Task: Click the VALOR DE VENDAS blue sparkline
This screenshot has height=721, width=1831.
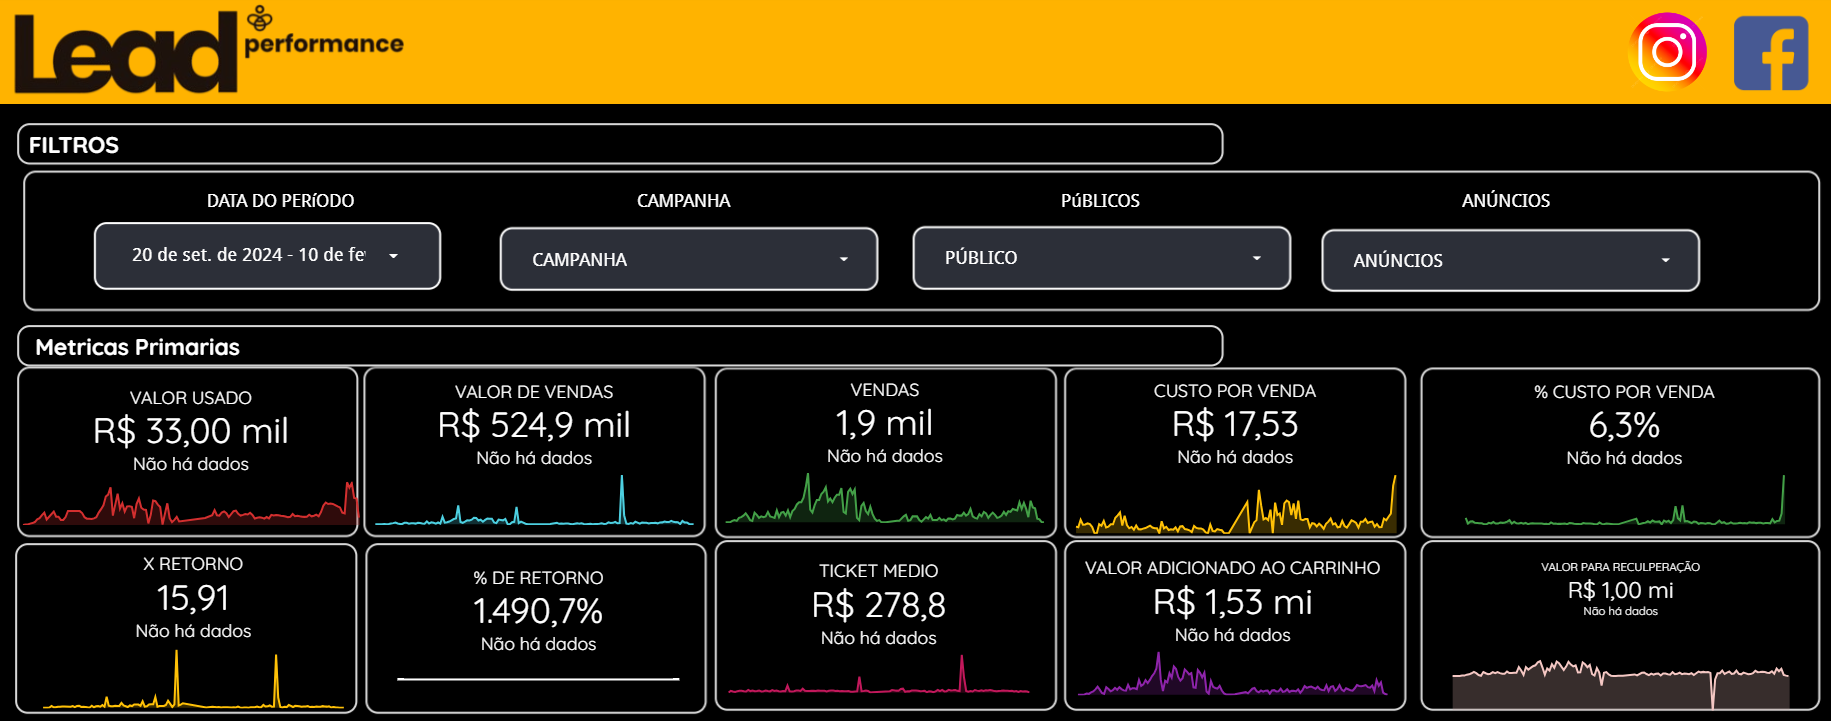Action: (534, 508)
